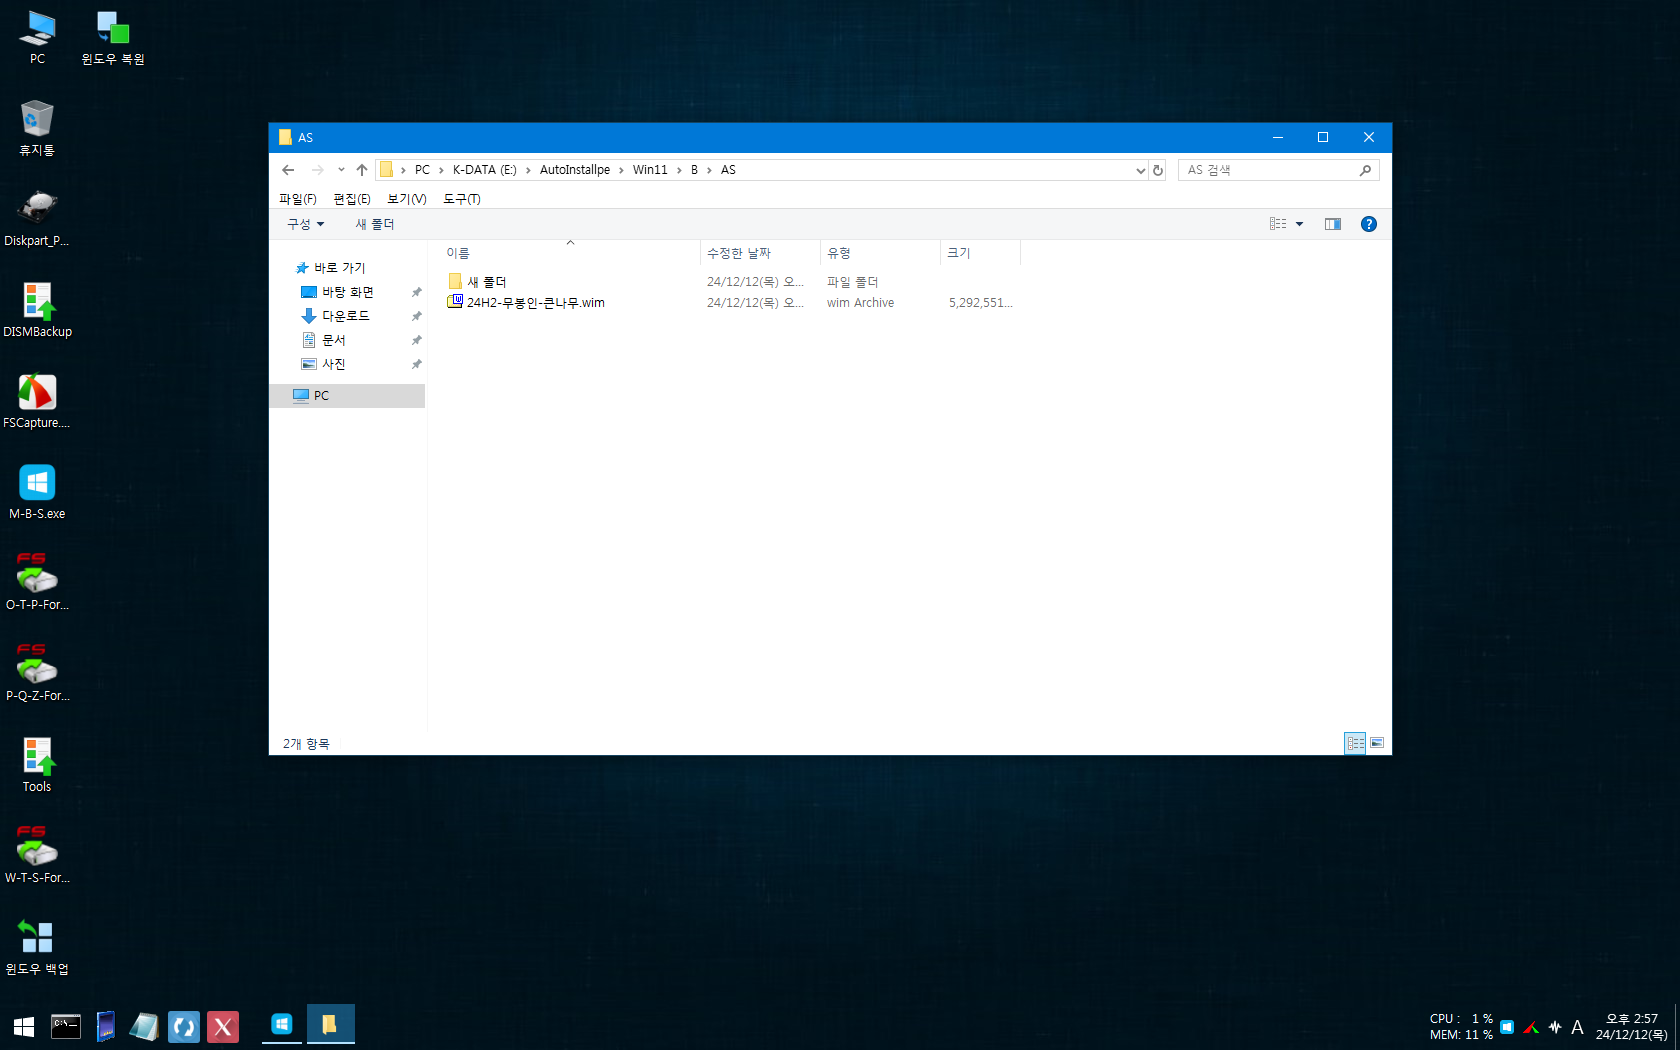Navigate to Win11 in breadcrumb
Screen dimensions: 1680x1050
coord(650,170)
